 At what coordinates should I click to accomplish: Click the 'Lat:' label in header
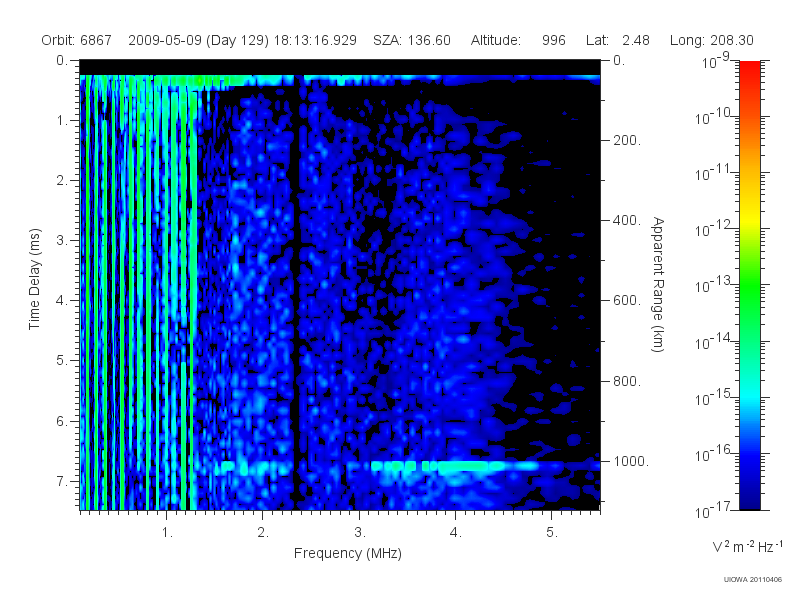597,40
